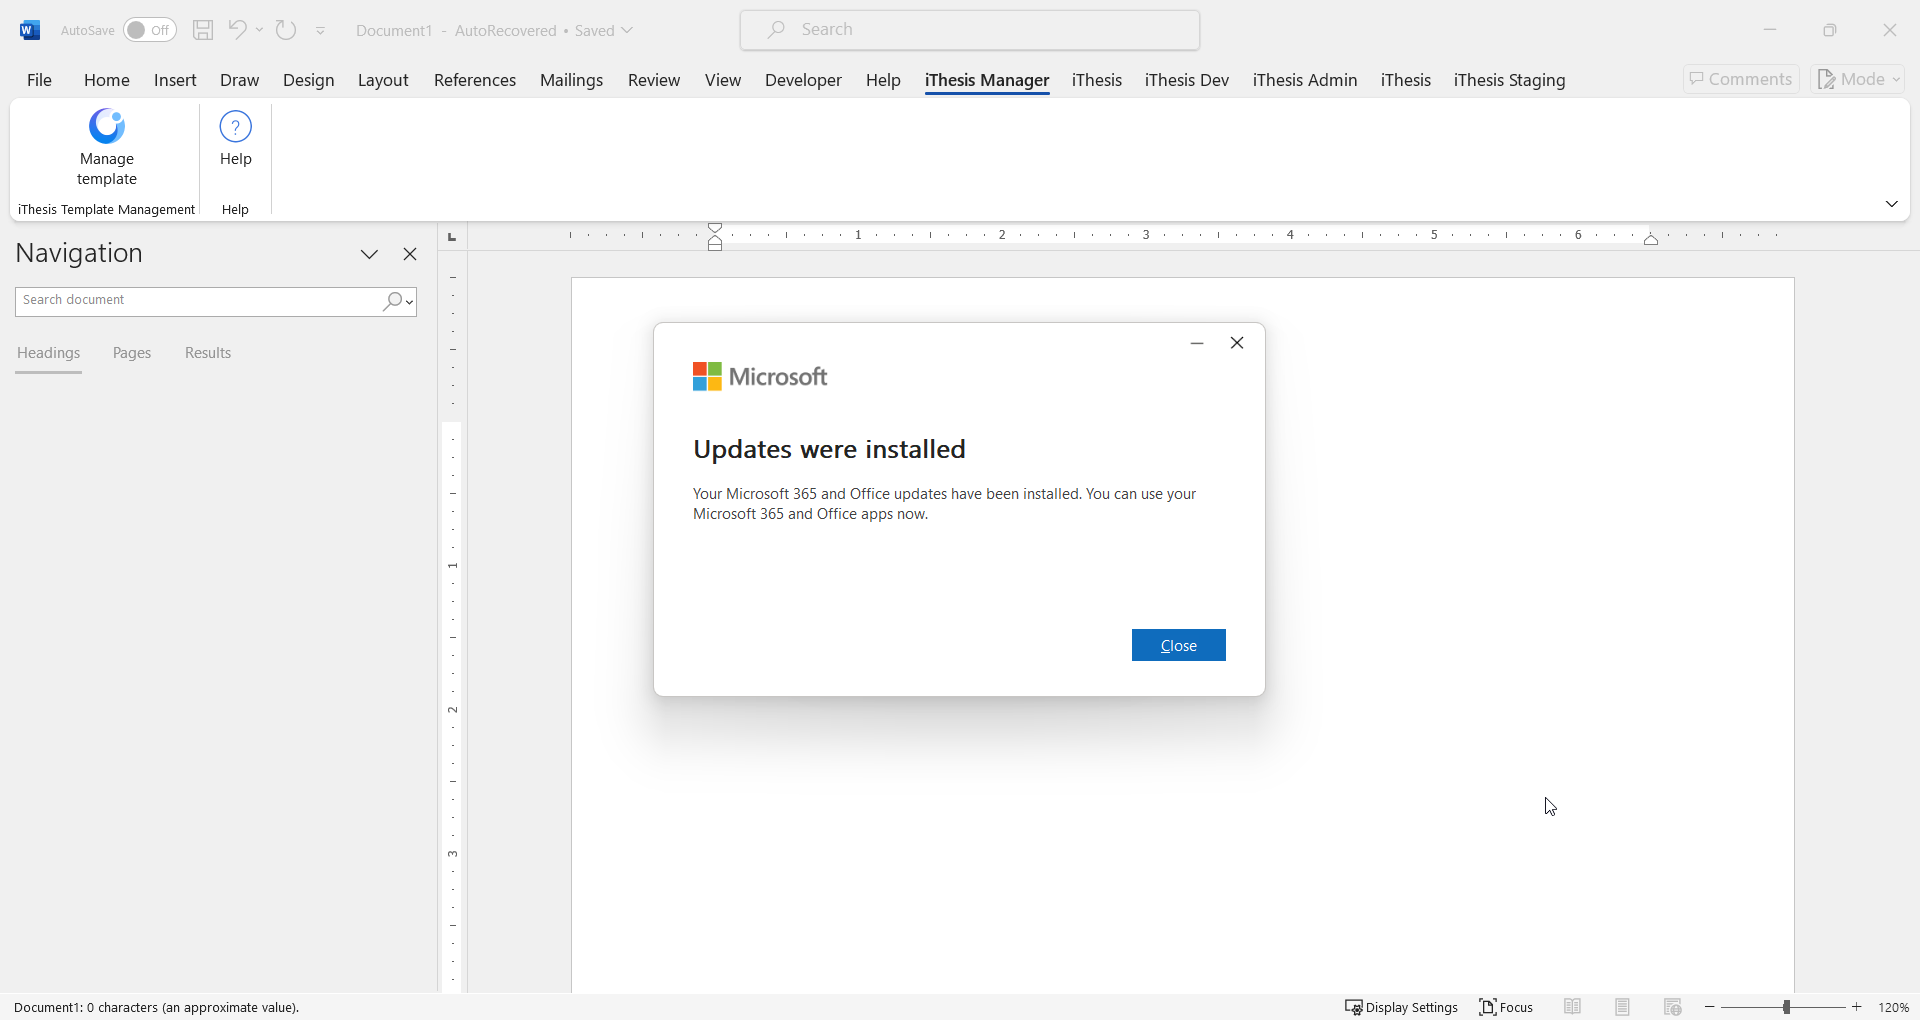Click the right indent marker on ruler

[x=1651, y=240]
